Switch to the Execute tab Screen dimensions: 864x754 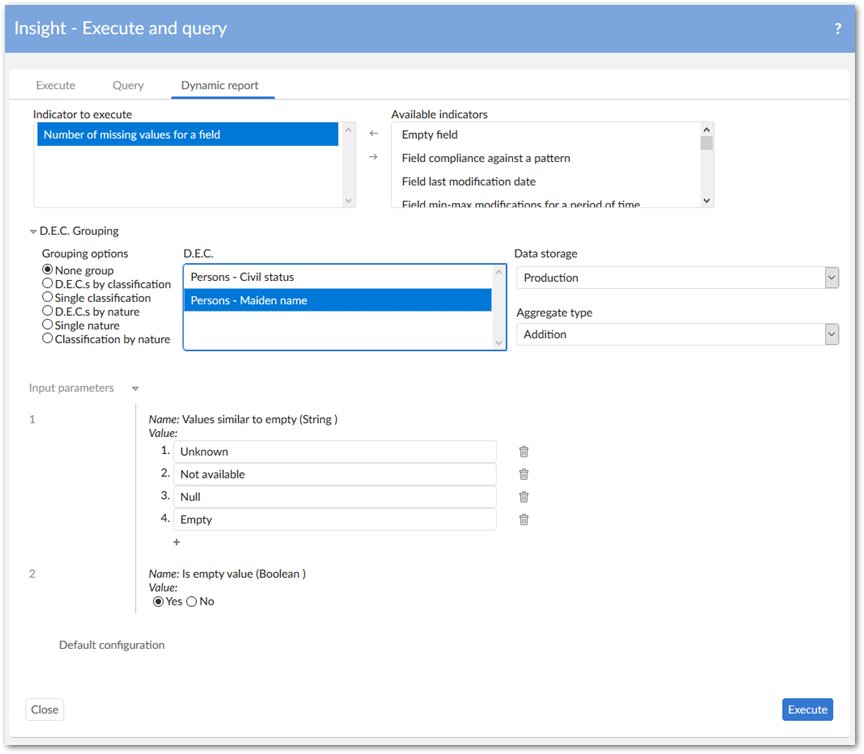(x=55, y=86)
